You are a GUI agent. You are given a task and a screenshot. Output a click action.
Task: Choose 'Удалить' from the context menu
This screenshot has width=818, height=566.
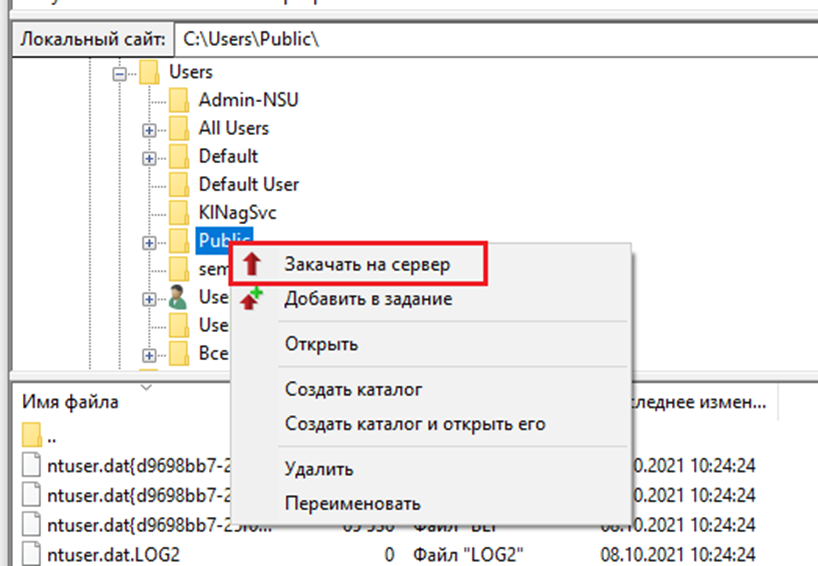click(319, 469)
